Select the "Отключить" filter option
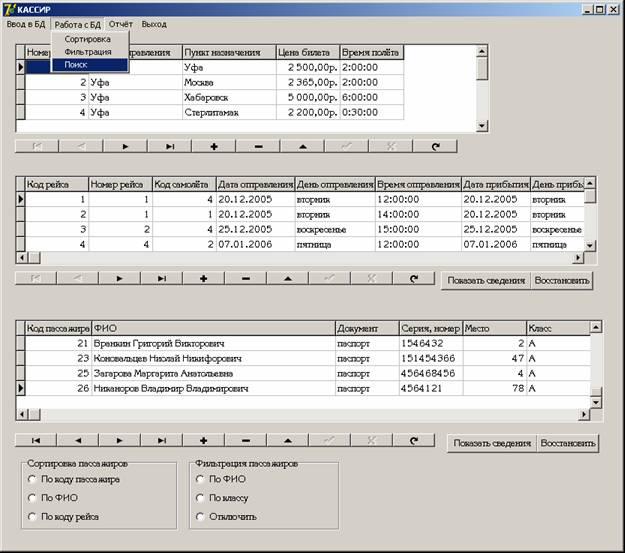The width and height of the screenshot is (625, 553). tap(201, 517)
